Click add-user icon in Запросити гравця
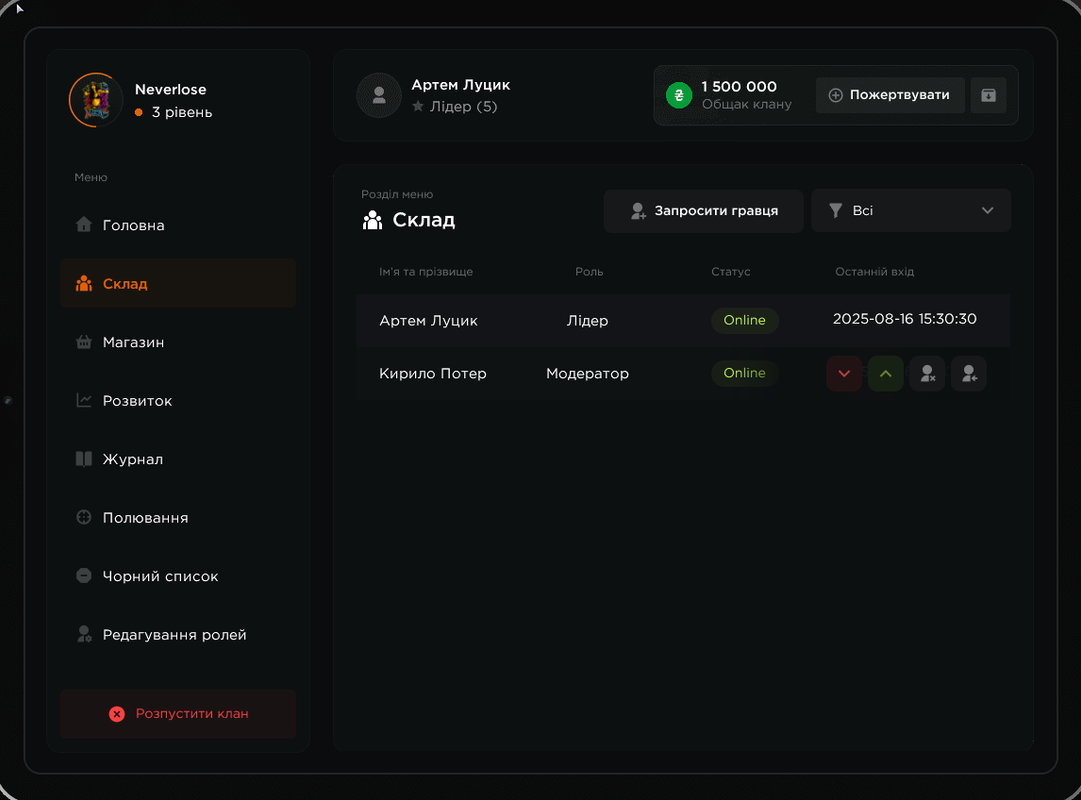This screenshot has width=1081, height=800. coord(638,211)
